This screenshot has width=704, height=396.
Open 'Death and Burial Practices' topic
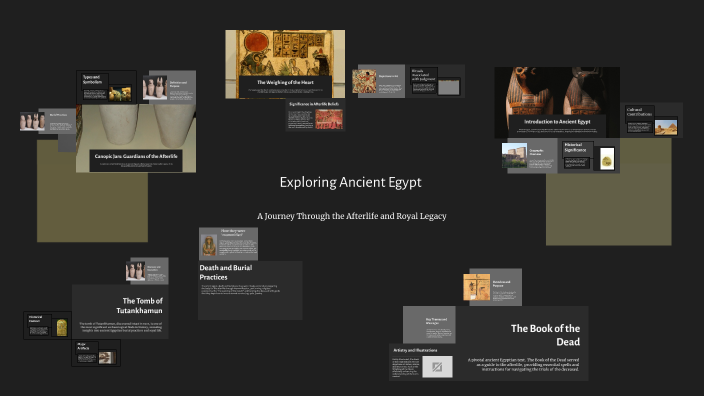pos(250,290)
